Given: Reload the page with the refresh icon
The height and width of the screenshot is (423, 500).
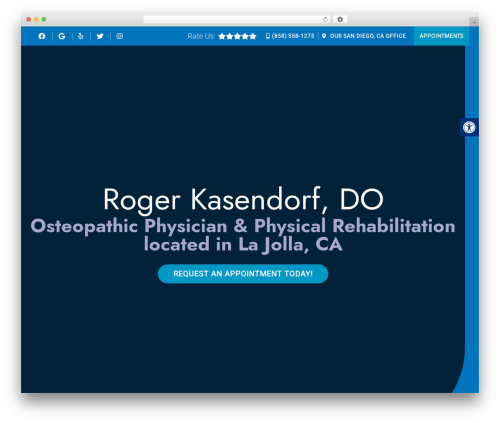Looking at the screenshot, I should (325, 20).
